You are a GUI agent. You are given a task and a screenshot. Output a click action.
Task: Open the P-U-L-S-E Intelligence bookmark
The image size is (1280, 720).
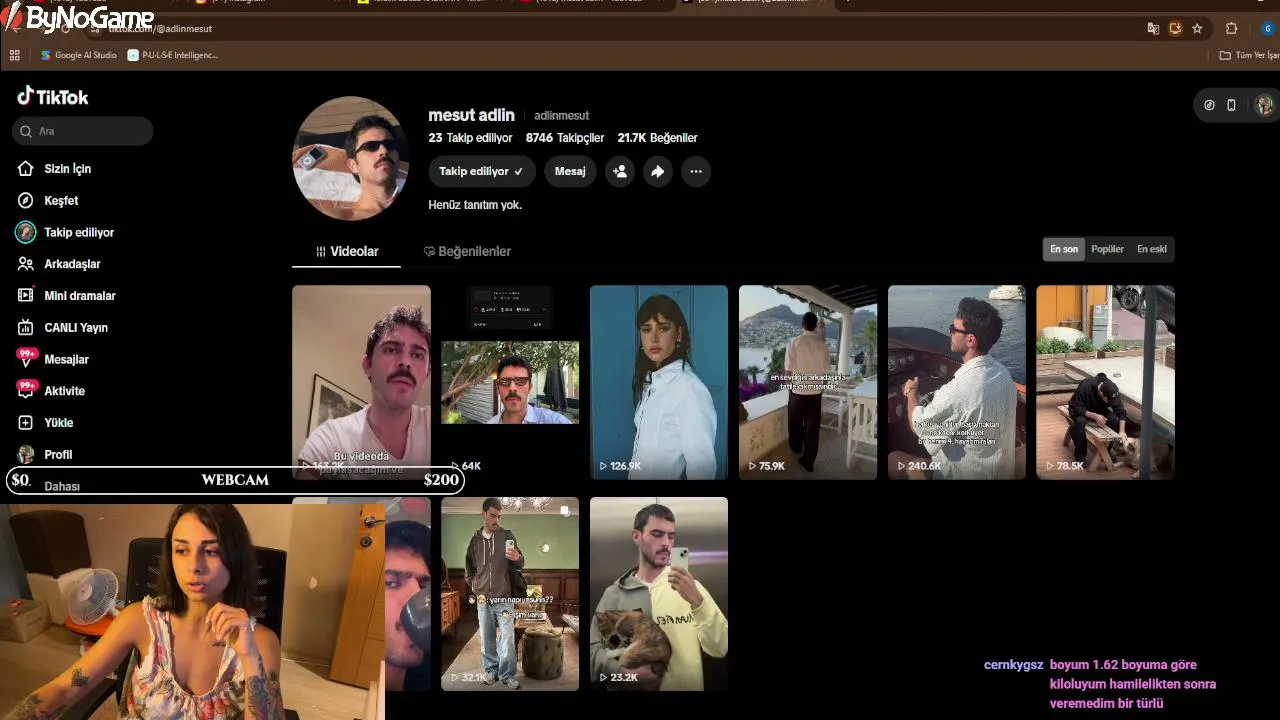(x=173, y=55)
